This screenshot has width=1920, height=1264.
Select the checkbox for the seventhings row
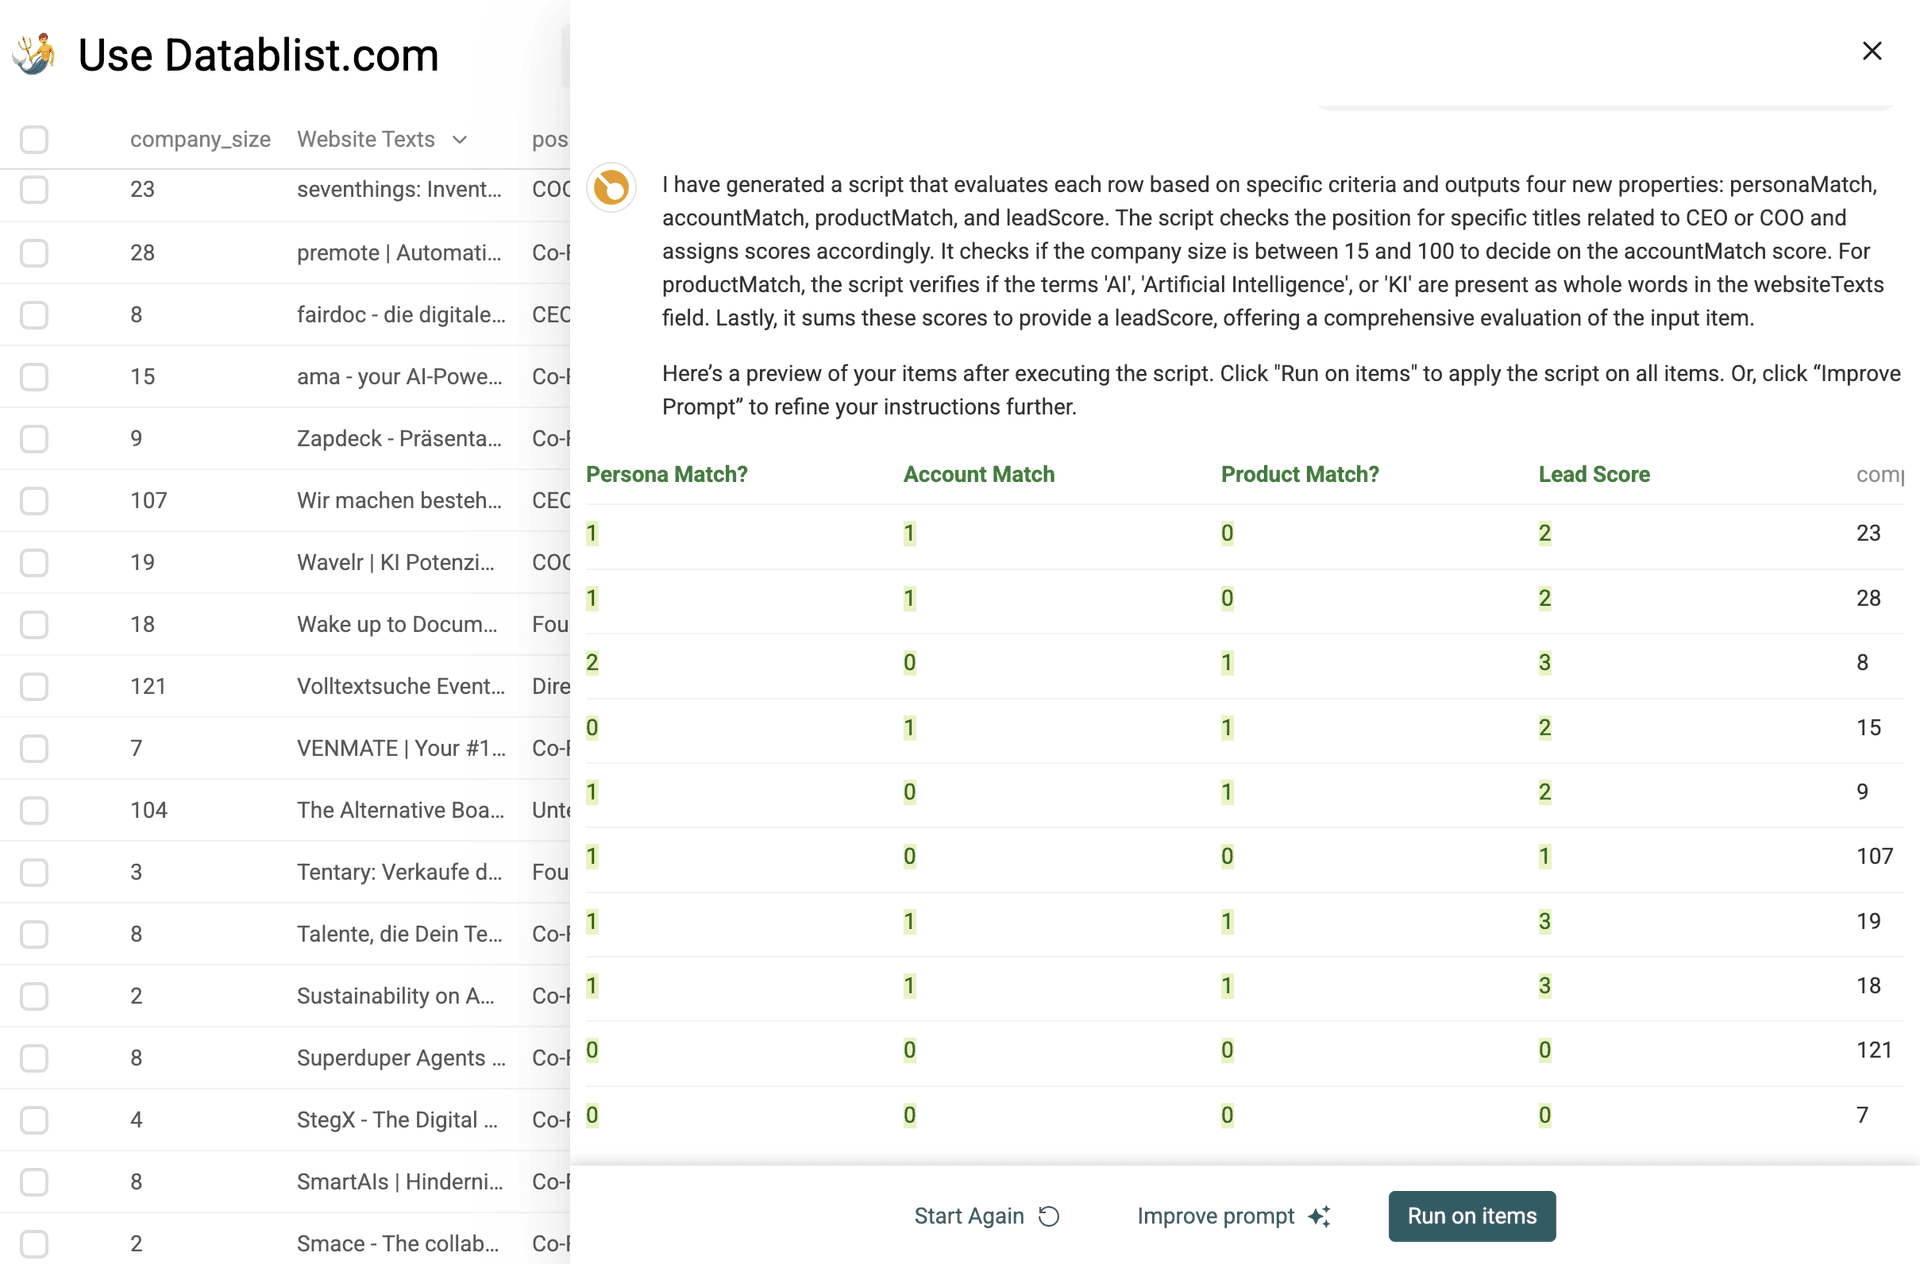pos(34,190)
